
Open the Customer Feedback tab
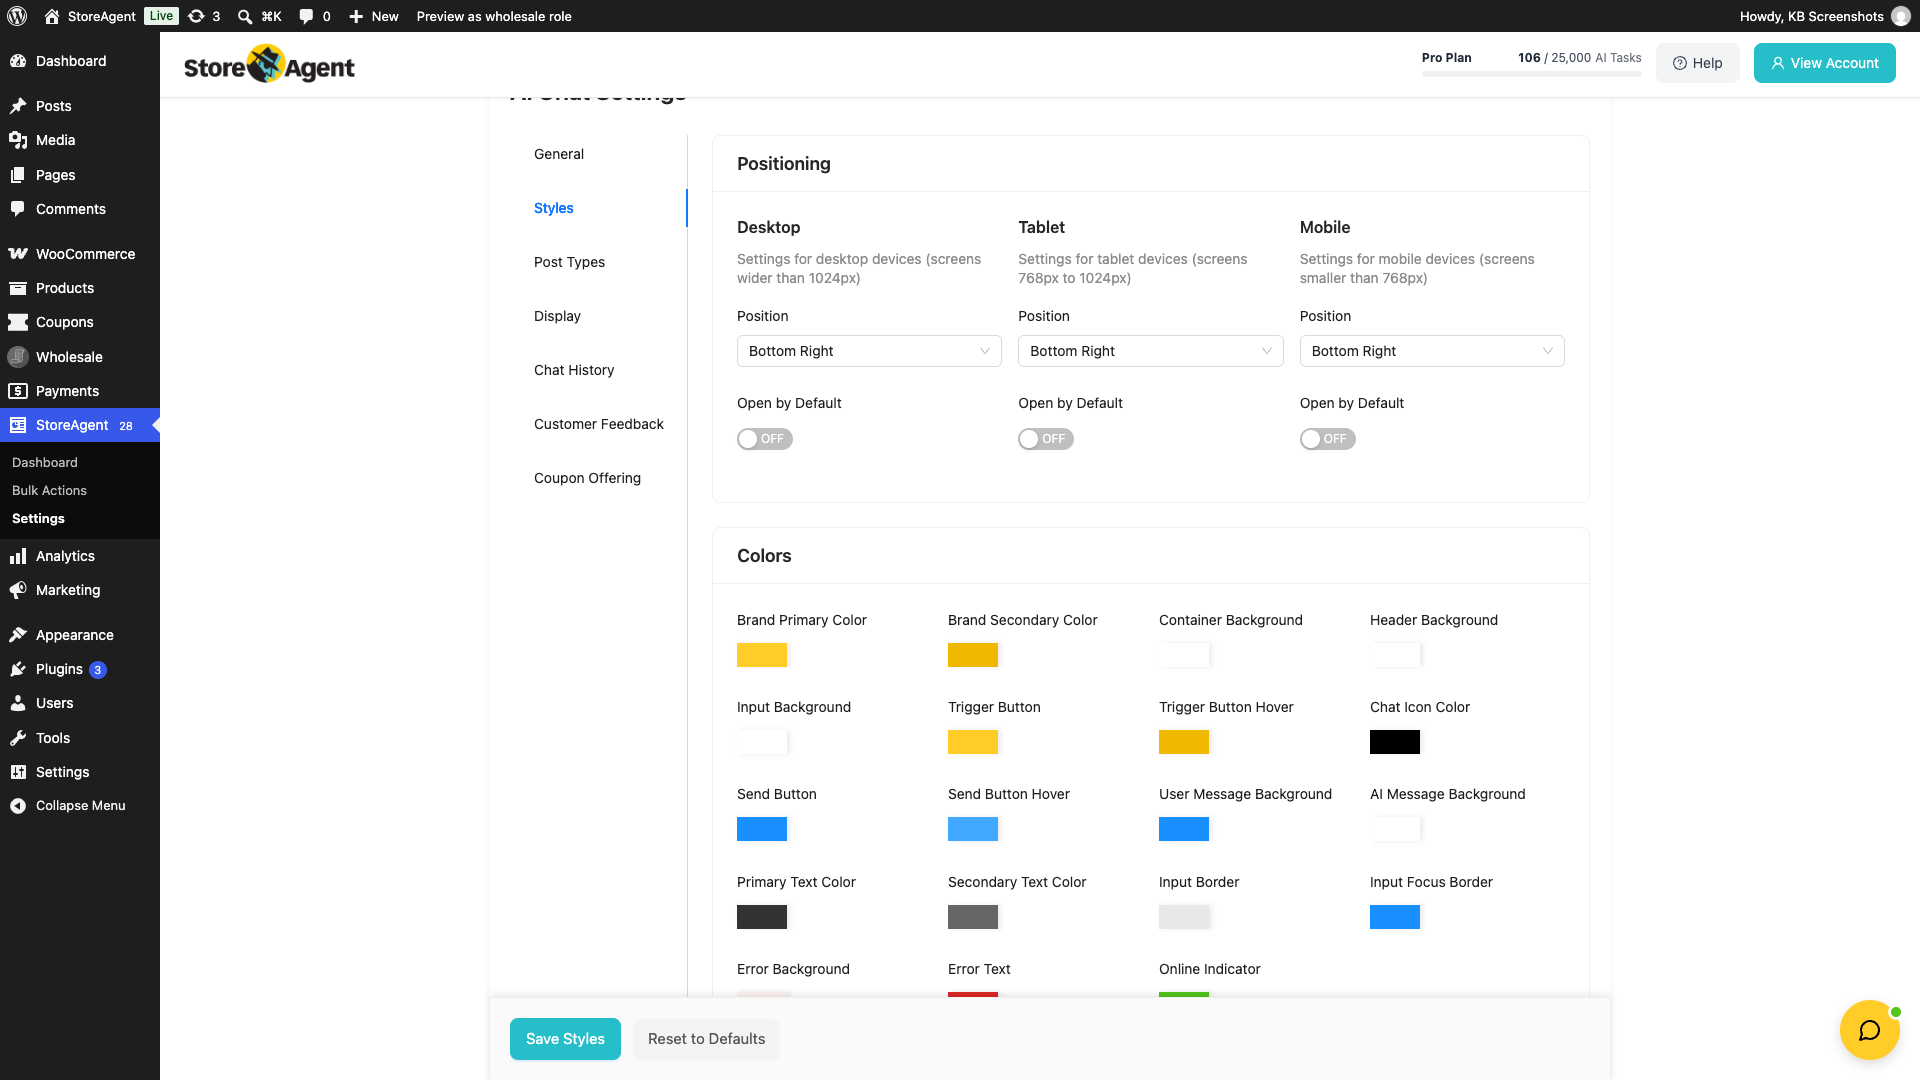coord(598,424)
